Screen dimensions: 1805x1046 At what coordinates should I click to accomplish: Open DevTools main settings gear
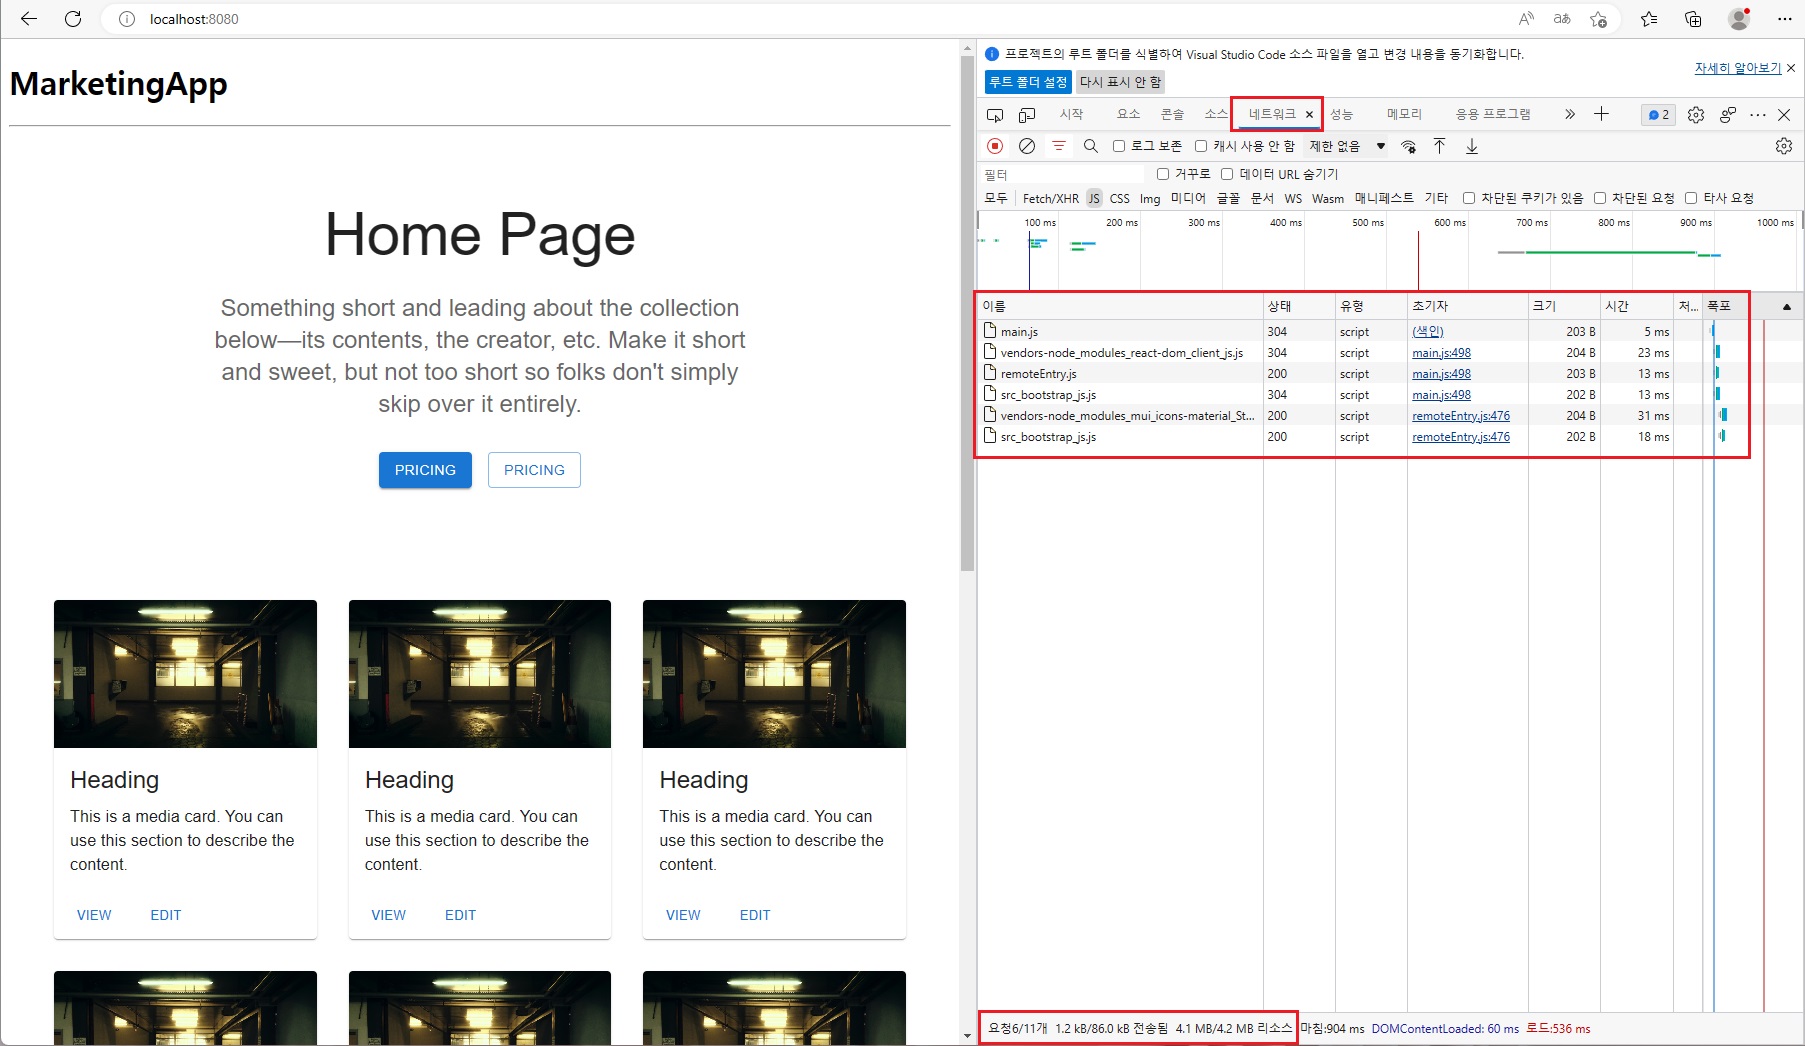1696,114
